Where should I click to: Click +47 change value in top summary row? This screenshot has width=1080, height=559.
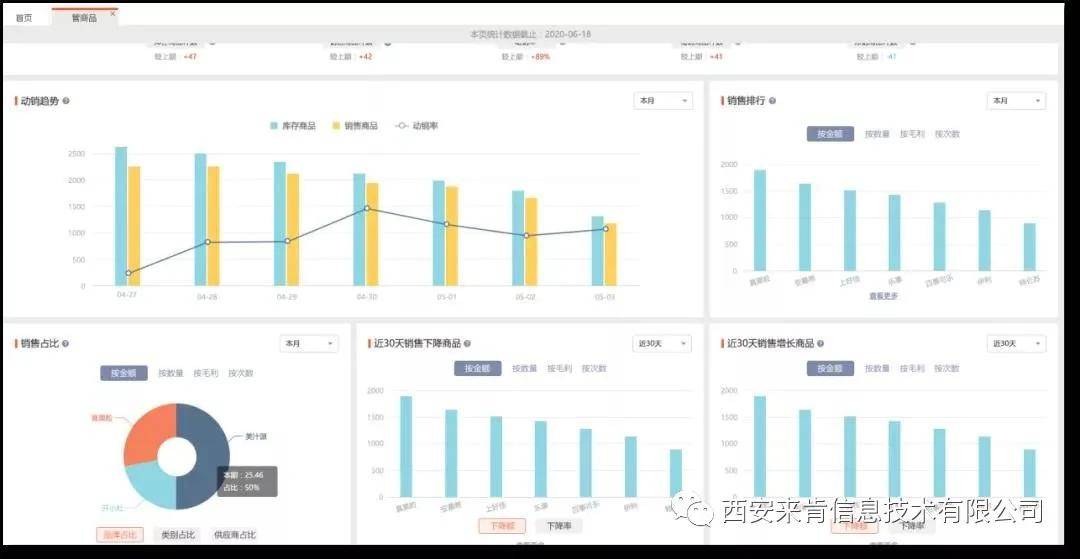pyautogui.click(x=189, y=56)
